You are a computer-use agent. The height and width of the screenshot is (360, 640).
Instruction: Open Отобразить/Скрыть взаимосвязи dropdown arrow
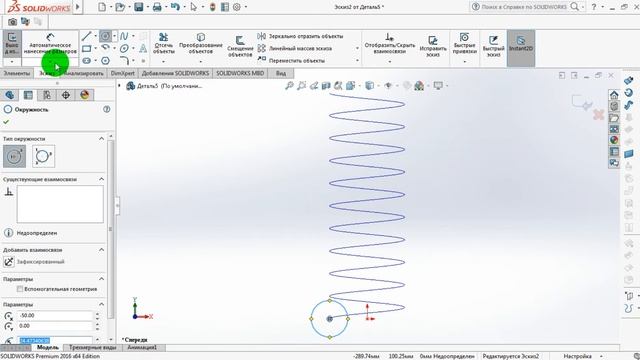(x=390, y=61)
